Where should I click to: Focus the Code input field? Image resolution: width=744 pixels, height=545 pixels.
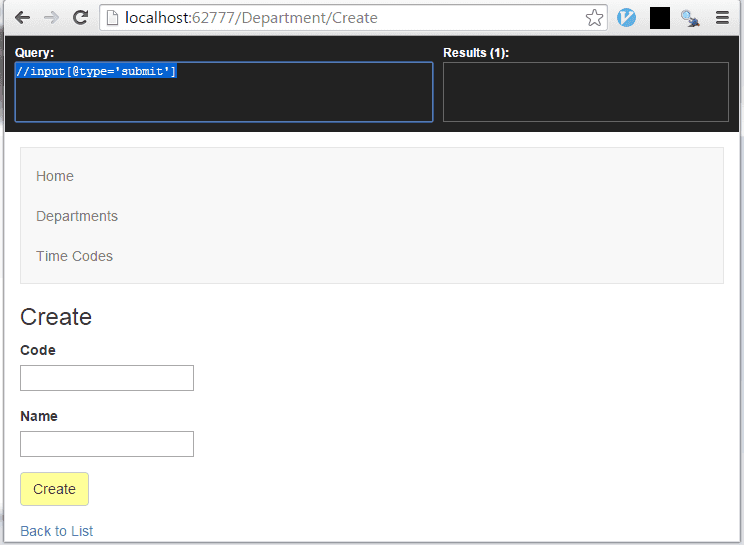[107, 378]
